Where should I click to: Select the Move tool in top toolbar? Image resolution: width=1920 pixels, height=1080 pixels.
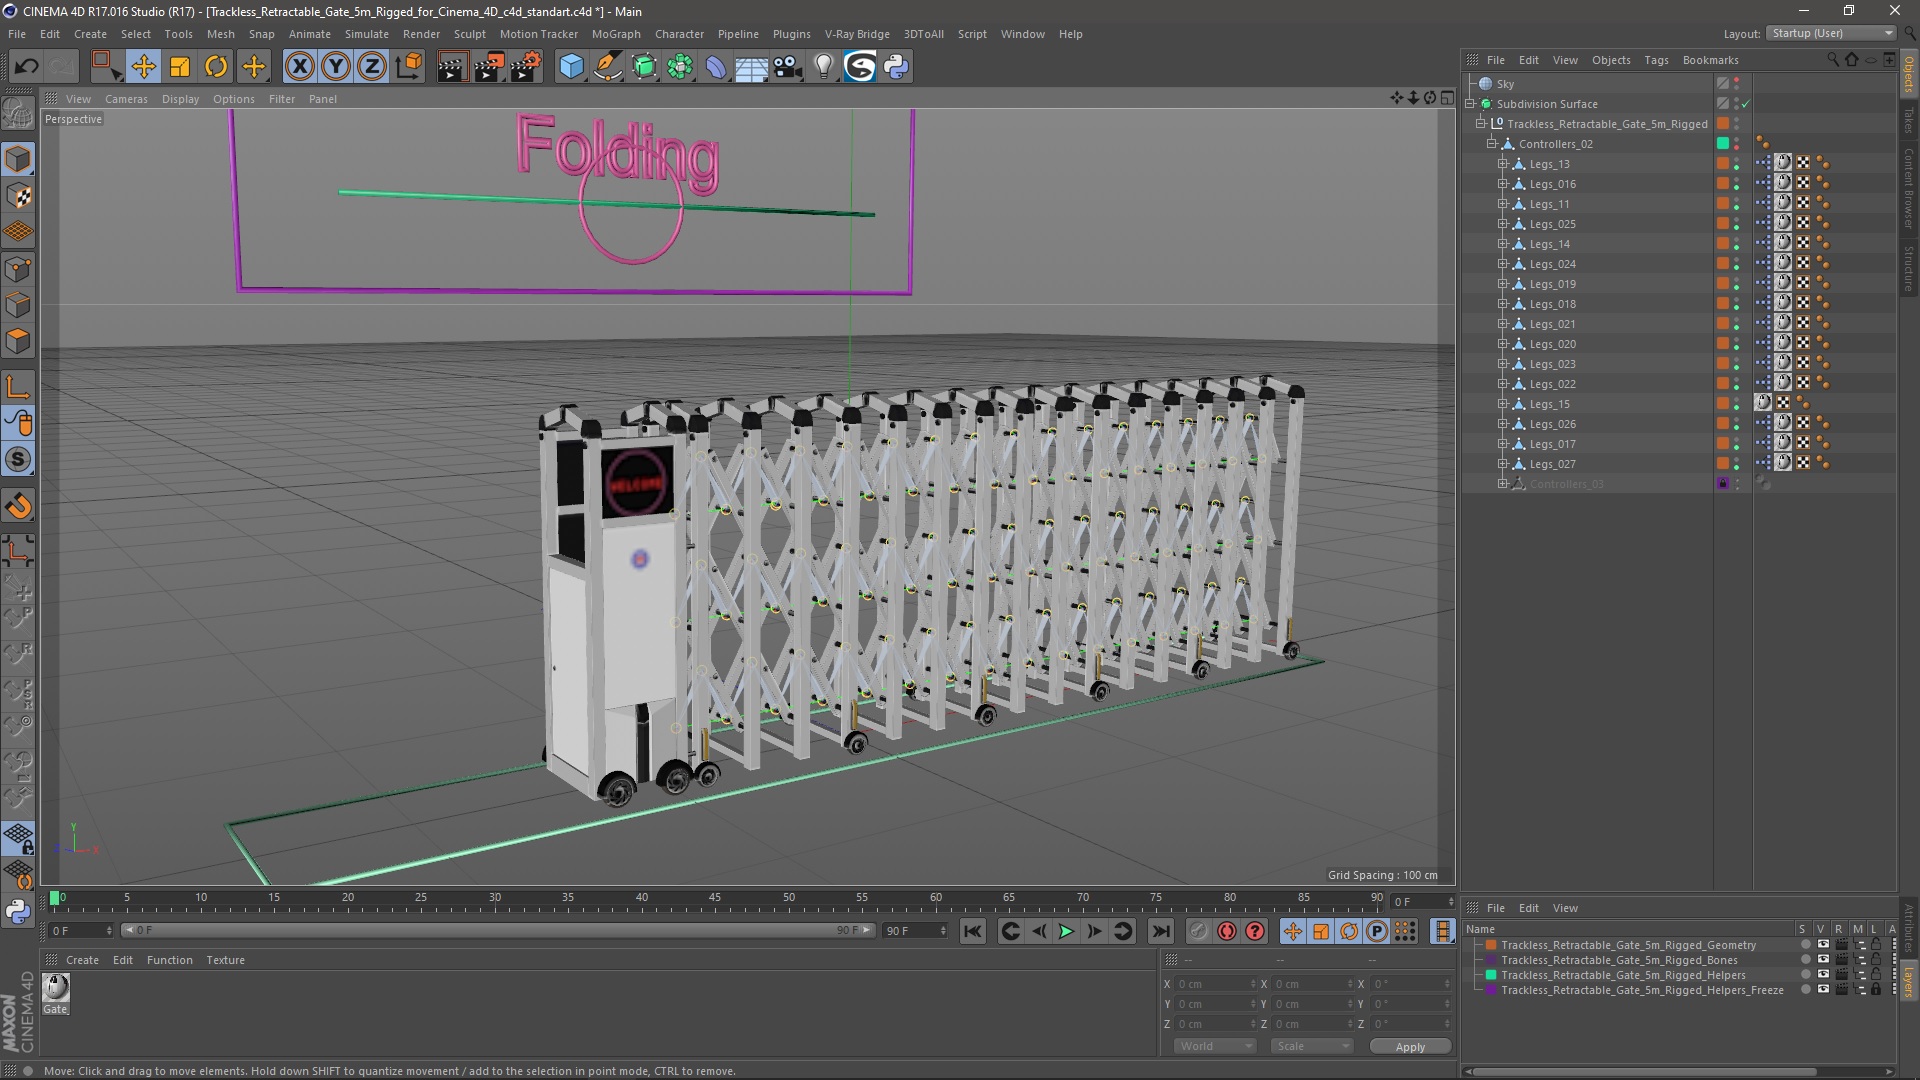pos(143,67)
